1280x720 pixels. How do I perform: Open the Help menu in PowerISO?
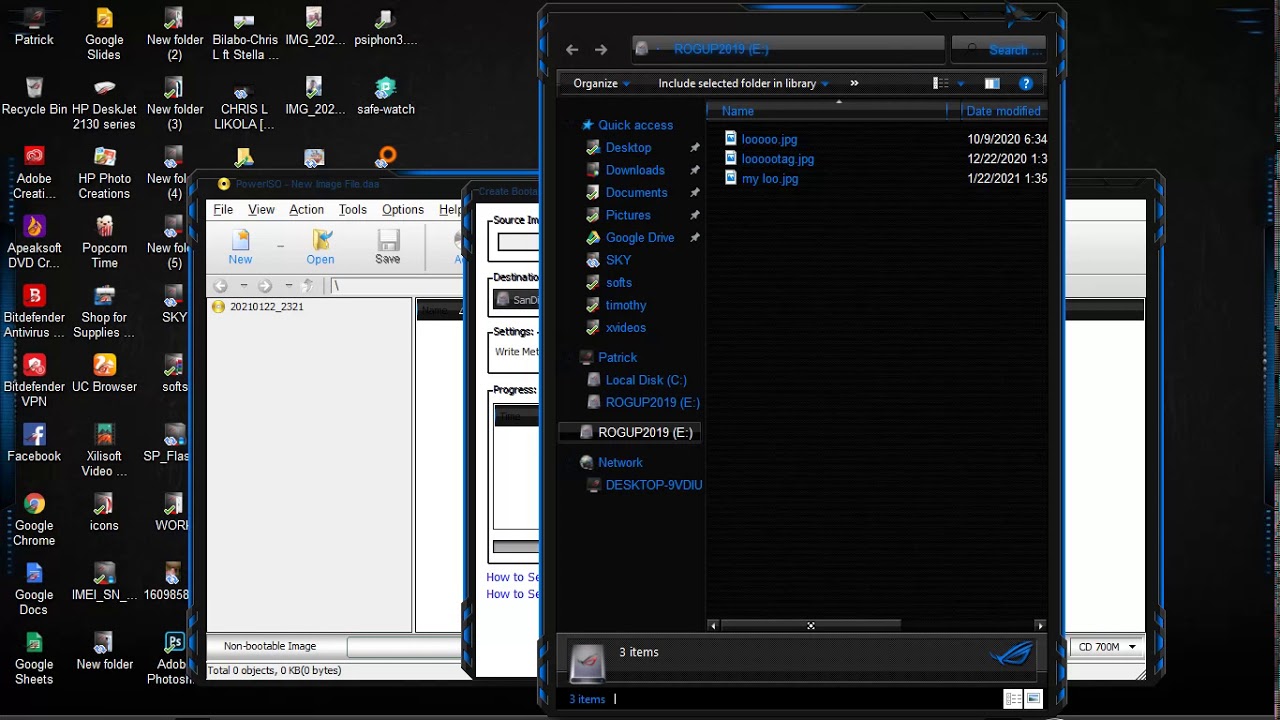pyautogui.click(x=450, y=210)
